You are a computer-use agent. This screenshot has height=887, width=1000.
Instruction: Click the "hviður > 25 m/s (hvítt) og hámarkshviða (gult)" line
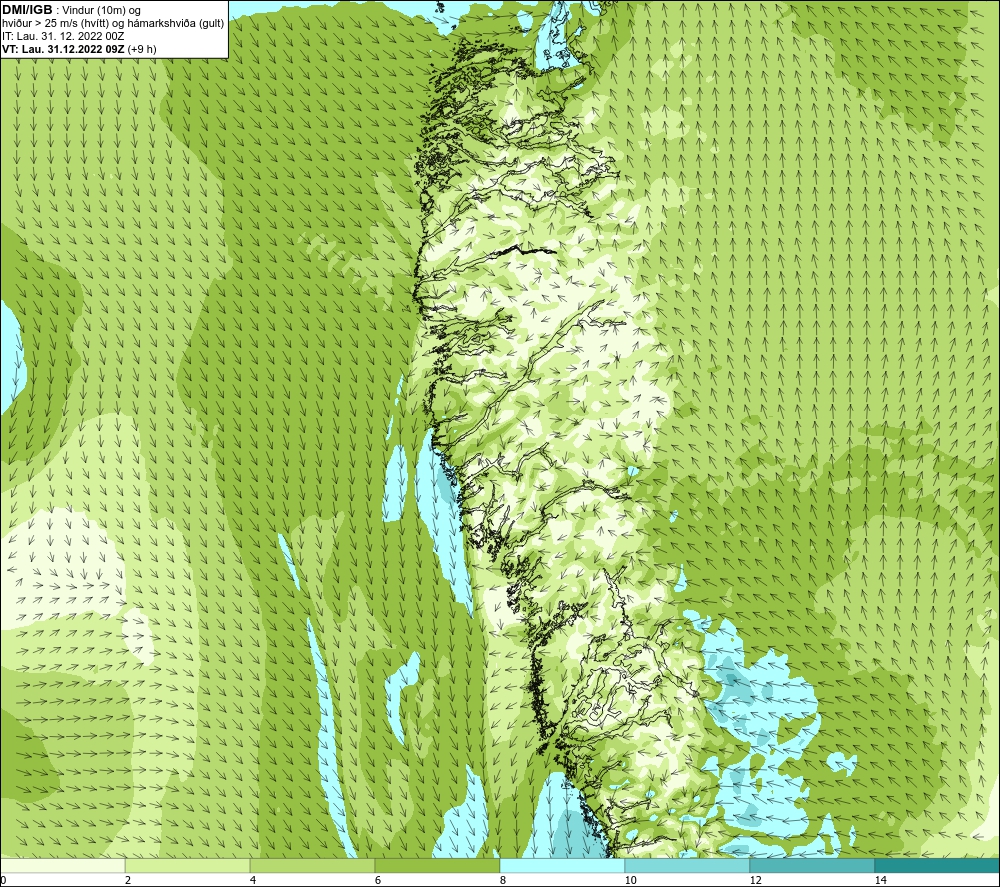[113, 24]
